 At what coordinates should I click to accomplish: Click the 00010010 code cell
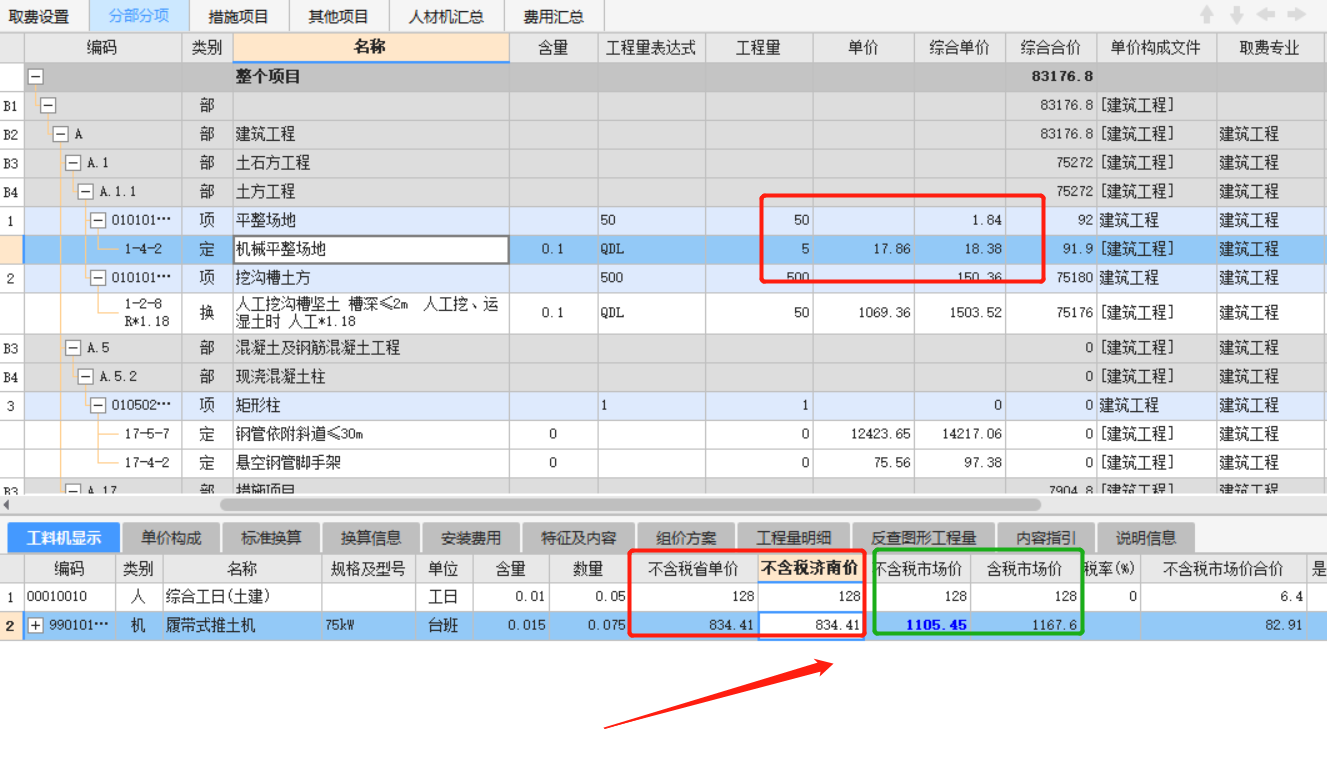click(x=69, y=597)
